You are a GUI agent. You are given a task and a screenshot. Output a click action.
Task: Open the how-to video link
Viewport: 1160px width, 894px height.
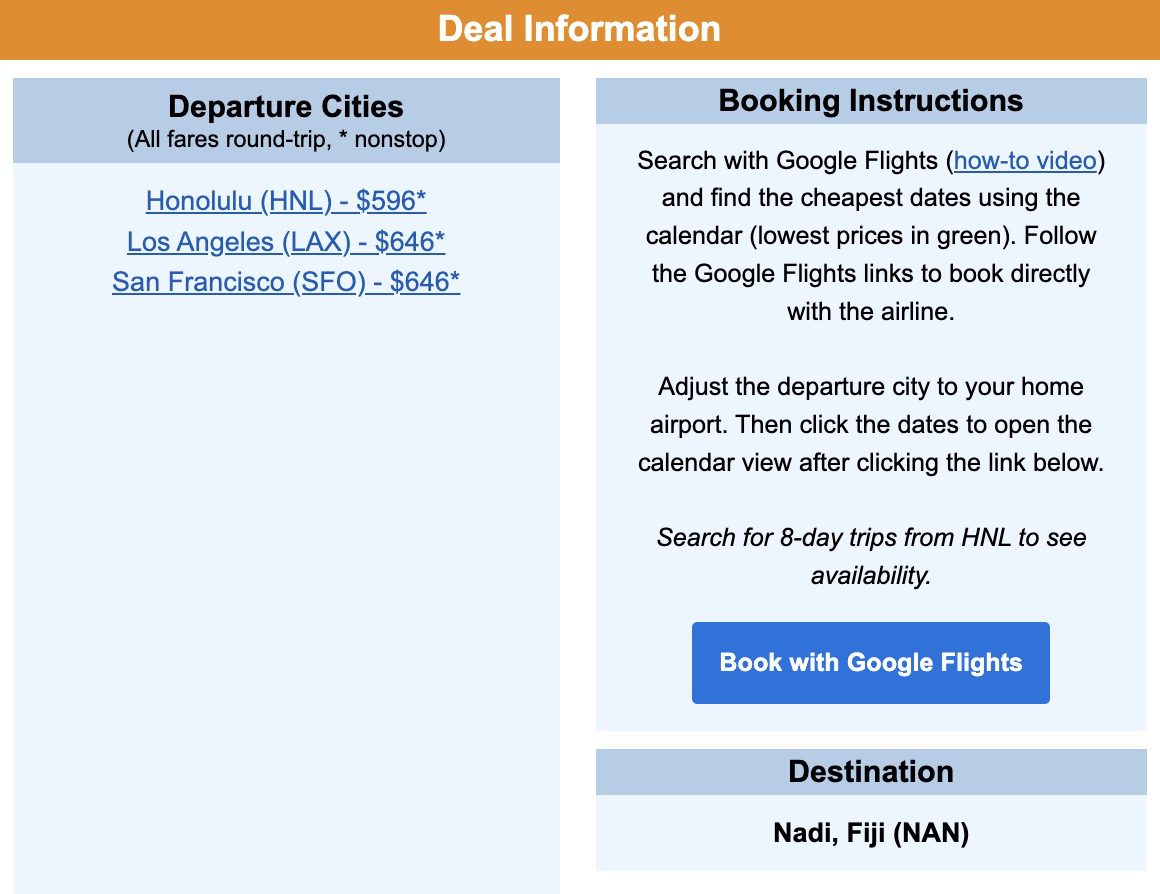(x=1024, y=160)
